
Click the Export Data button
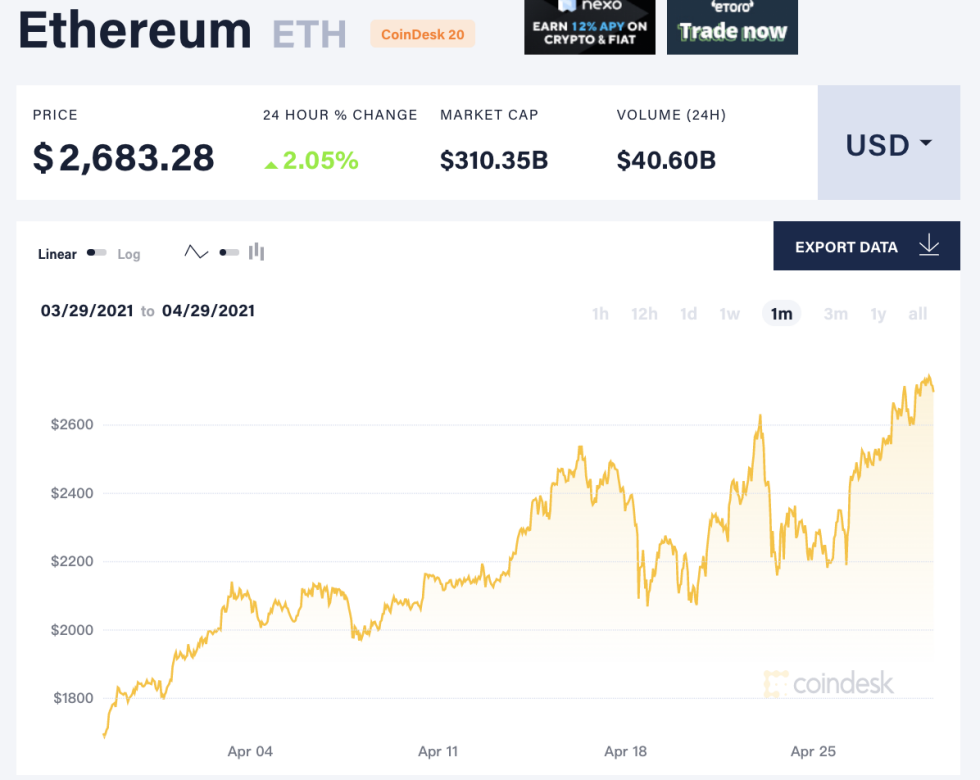click(866, 245)
